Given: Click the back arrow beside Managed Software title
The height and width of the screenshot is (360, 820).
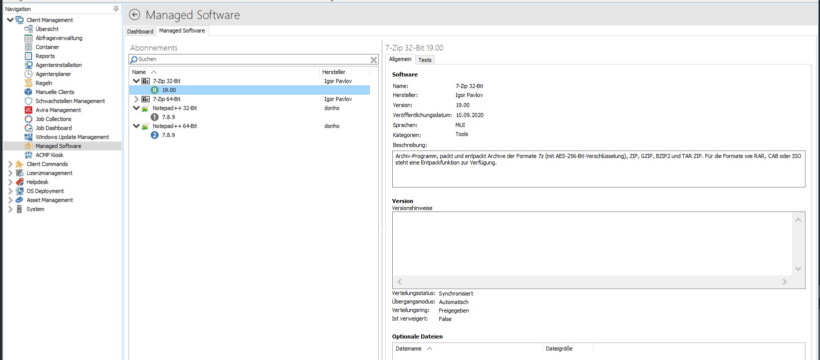Looking at the screenshot, I should [x=134, y=15].
